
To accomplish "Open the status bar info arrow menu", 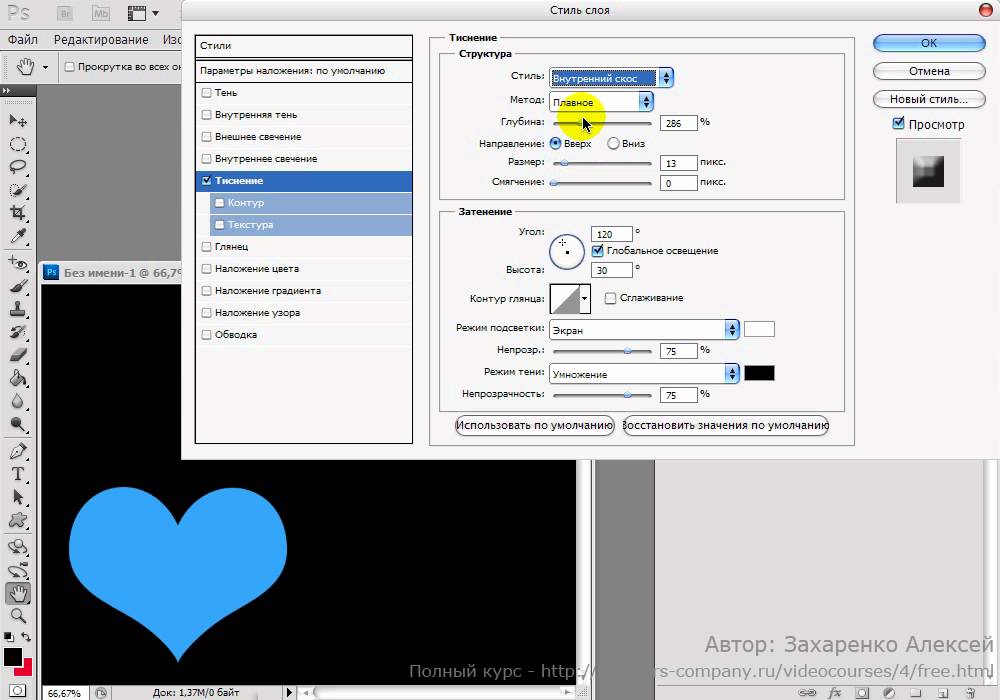I will click(289, 692).
